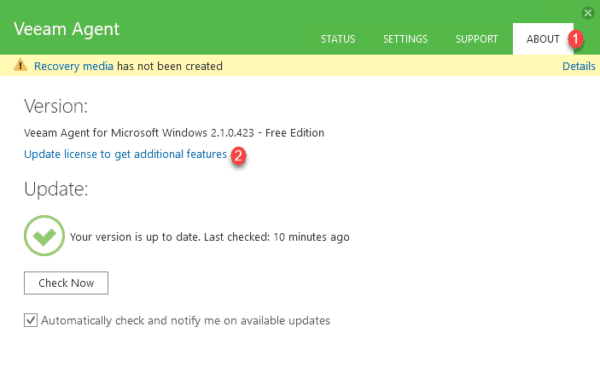The width and height of the screenshot is (600, 391).
Task: Select the ABOUT tab
Action: [x=543, y=39]
